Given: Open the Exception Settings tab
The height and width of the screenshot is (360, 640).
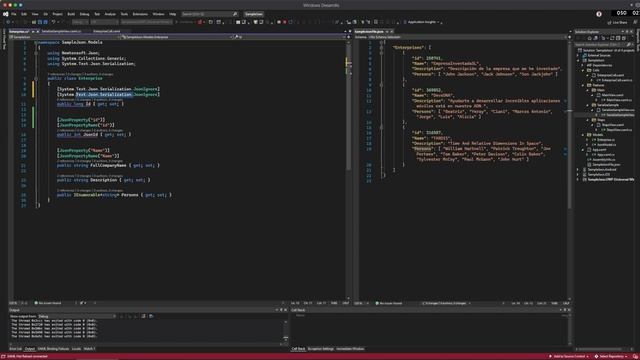Looking at the screenshot, I should 321,349.
